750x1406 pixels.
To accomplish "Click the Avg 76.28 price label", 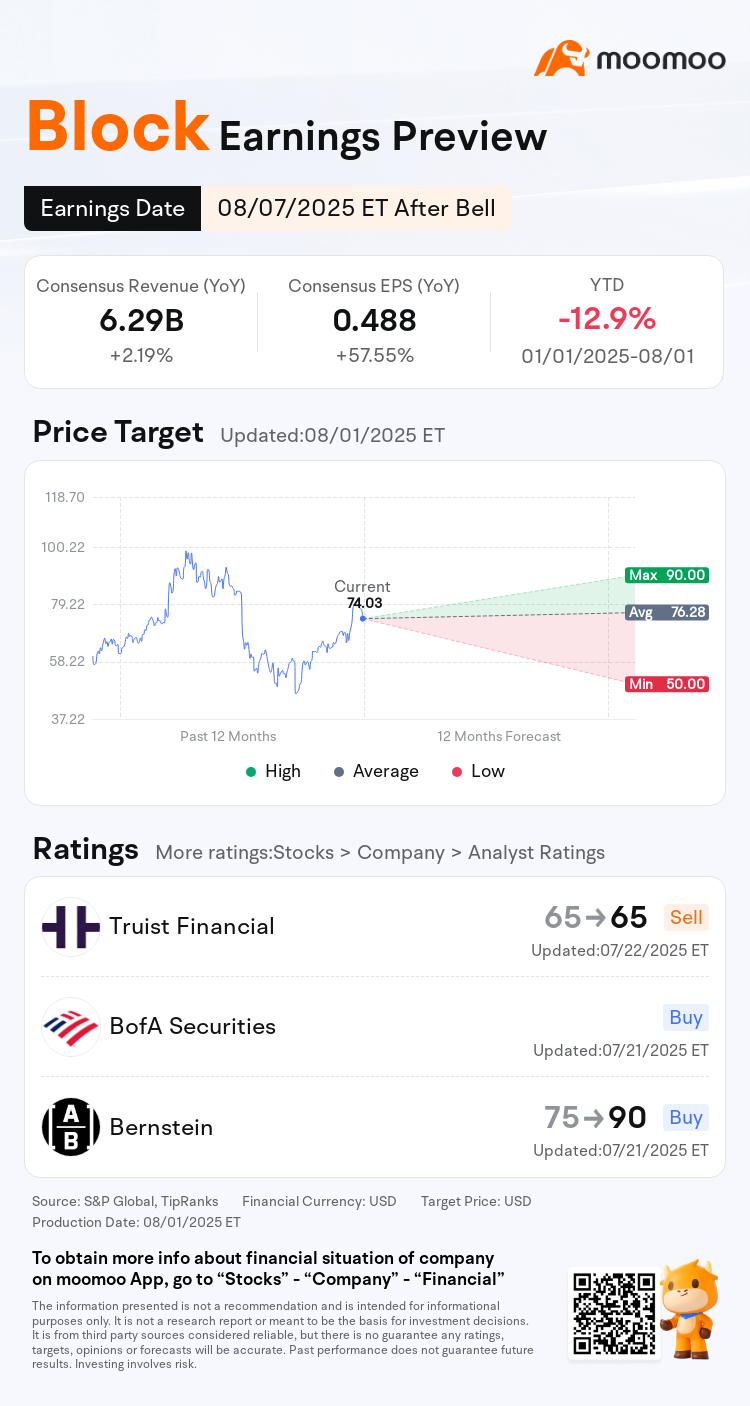I will [x=667, y=612].
